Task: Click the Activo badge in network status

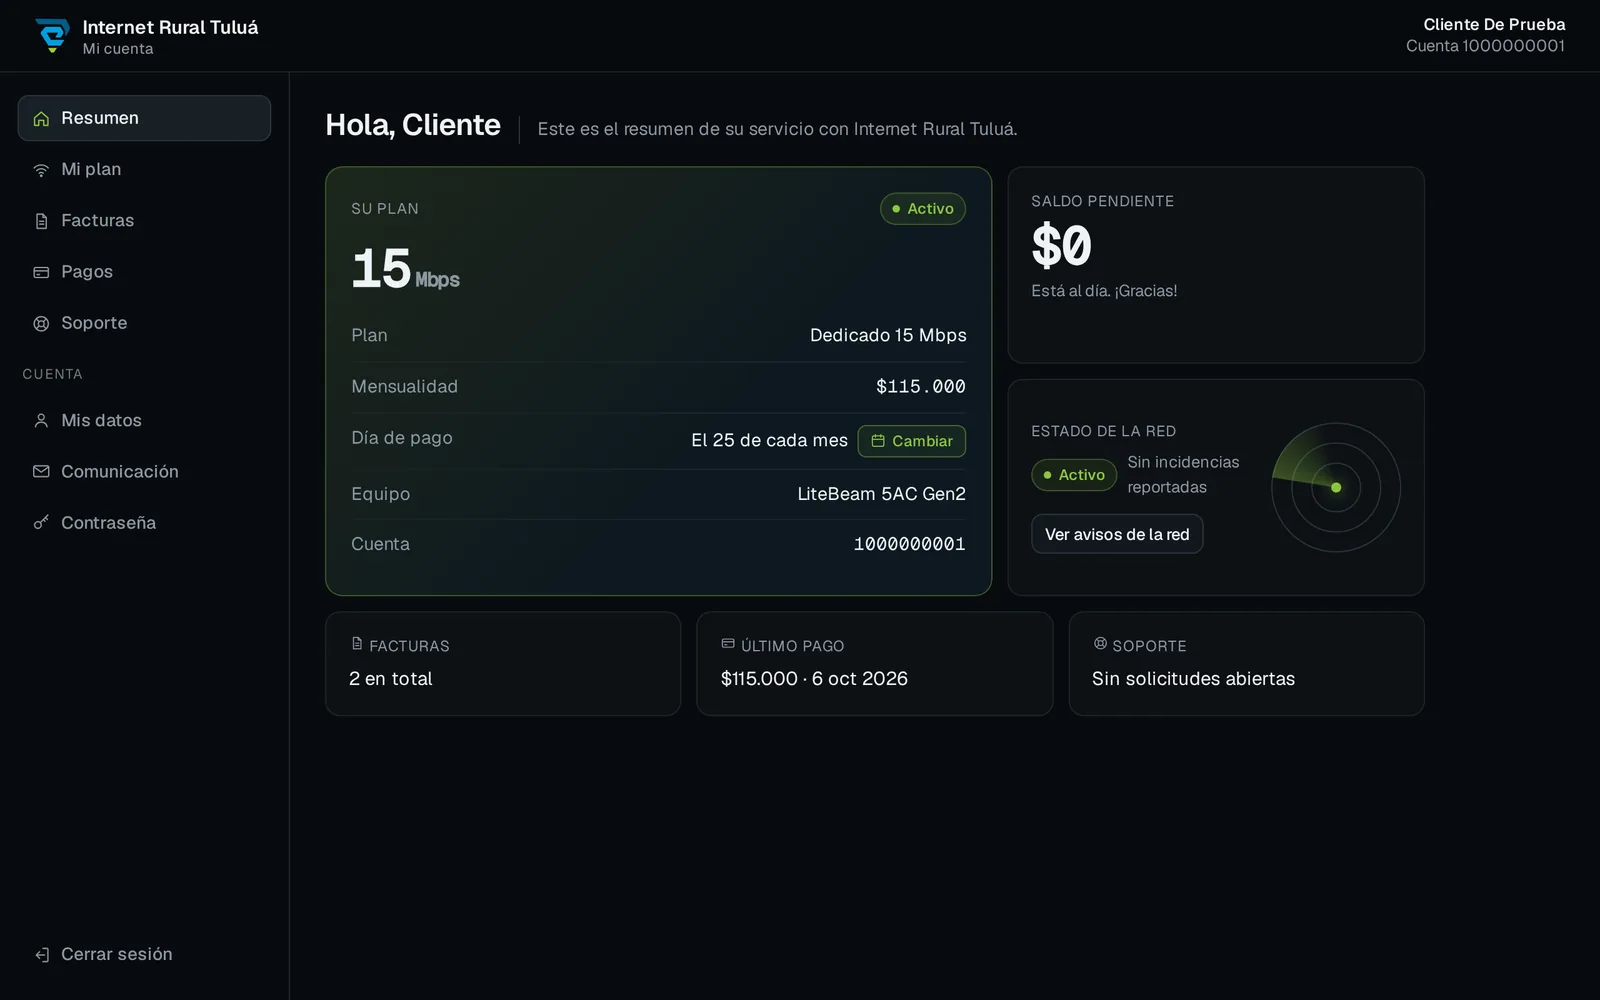Action: tap(1074, 475)
